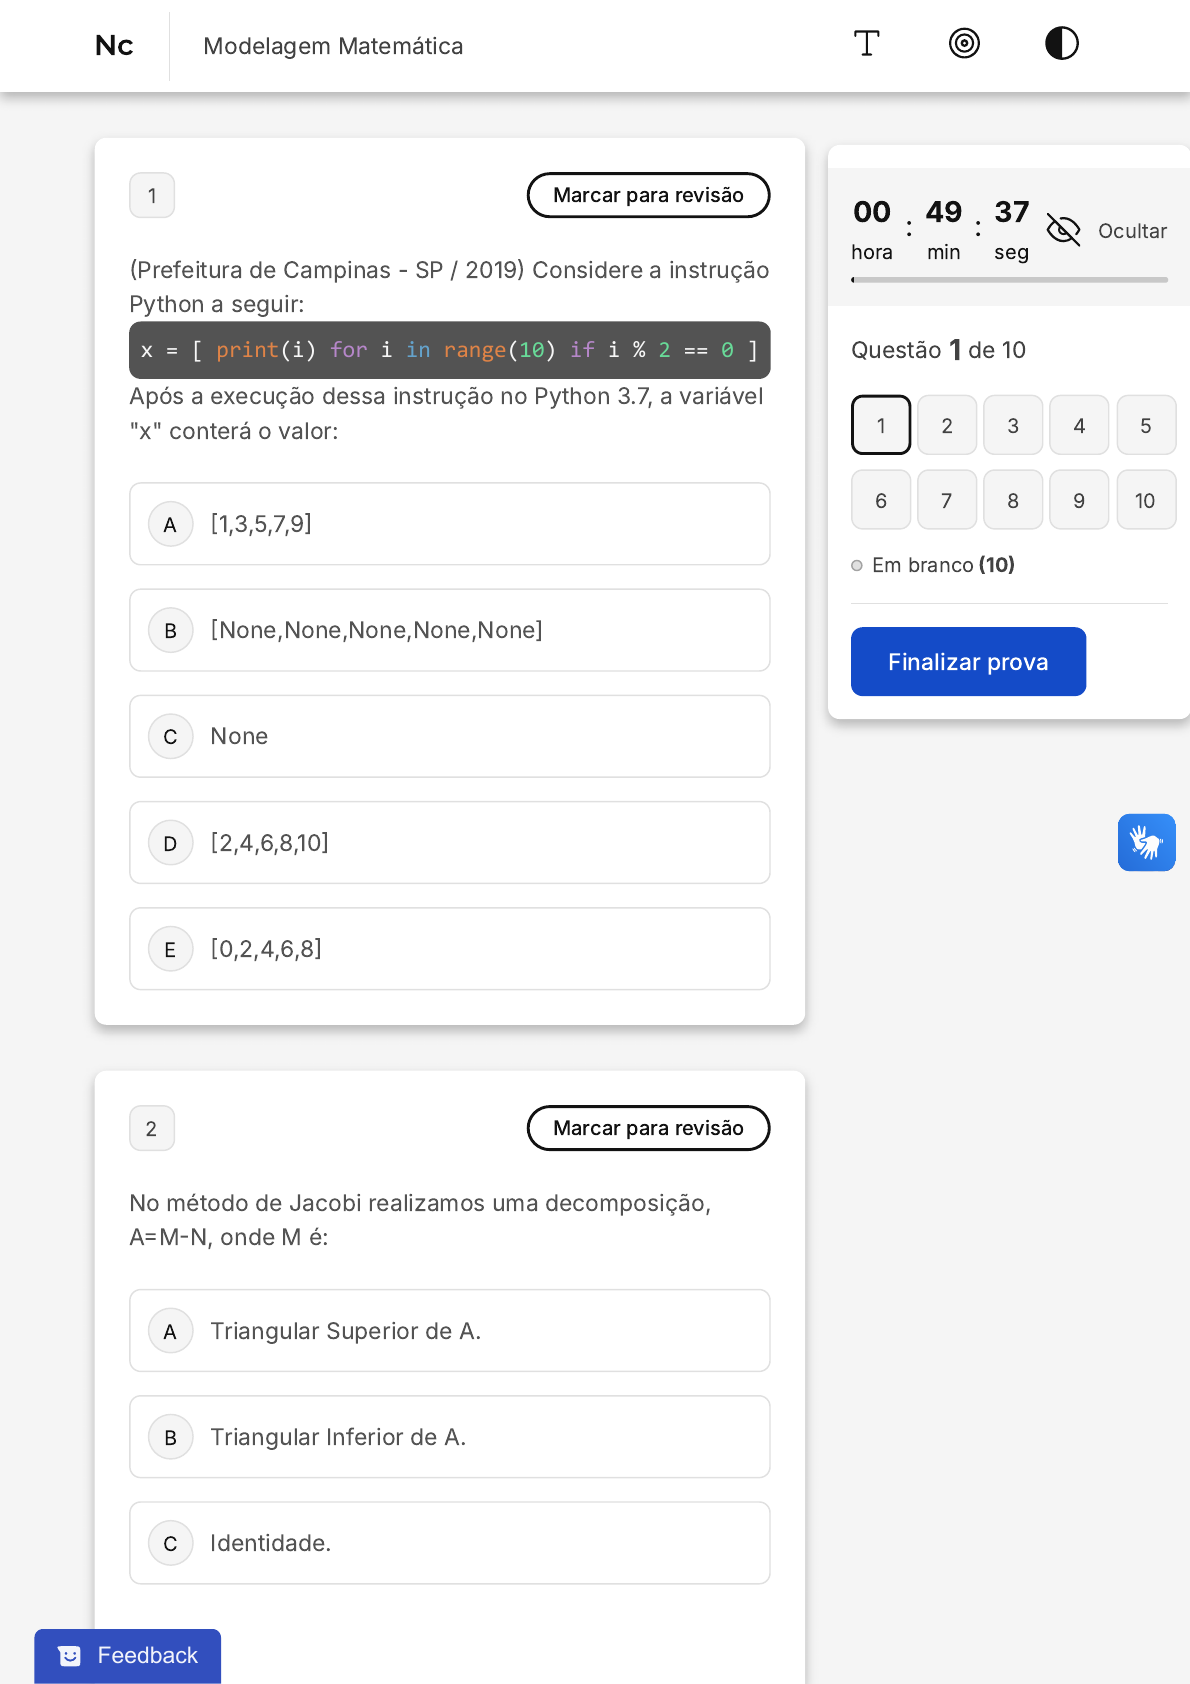Open the sign language accessibility widget
This screenshot has height=1684, width=1190.
(1146, 842)
